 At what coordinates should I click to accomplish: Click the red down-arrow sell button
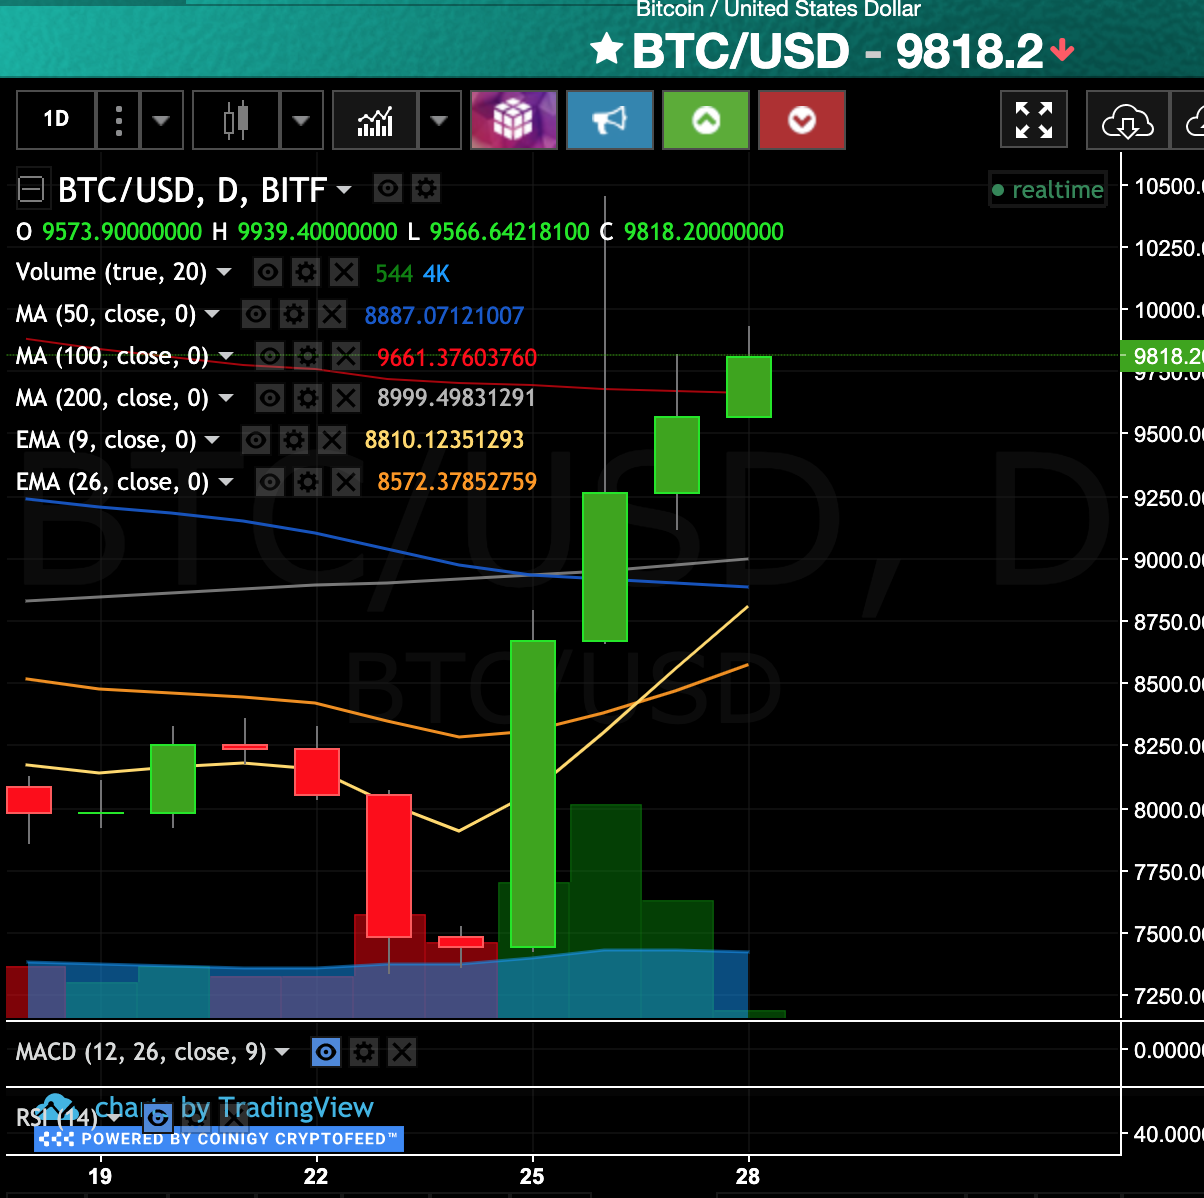pyautogui.click(x=802, y=120)
